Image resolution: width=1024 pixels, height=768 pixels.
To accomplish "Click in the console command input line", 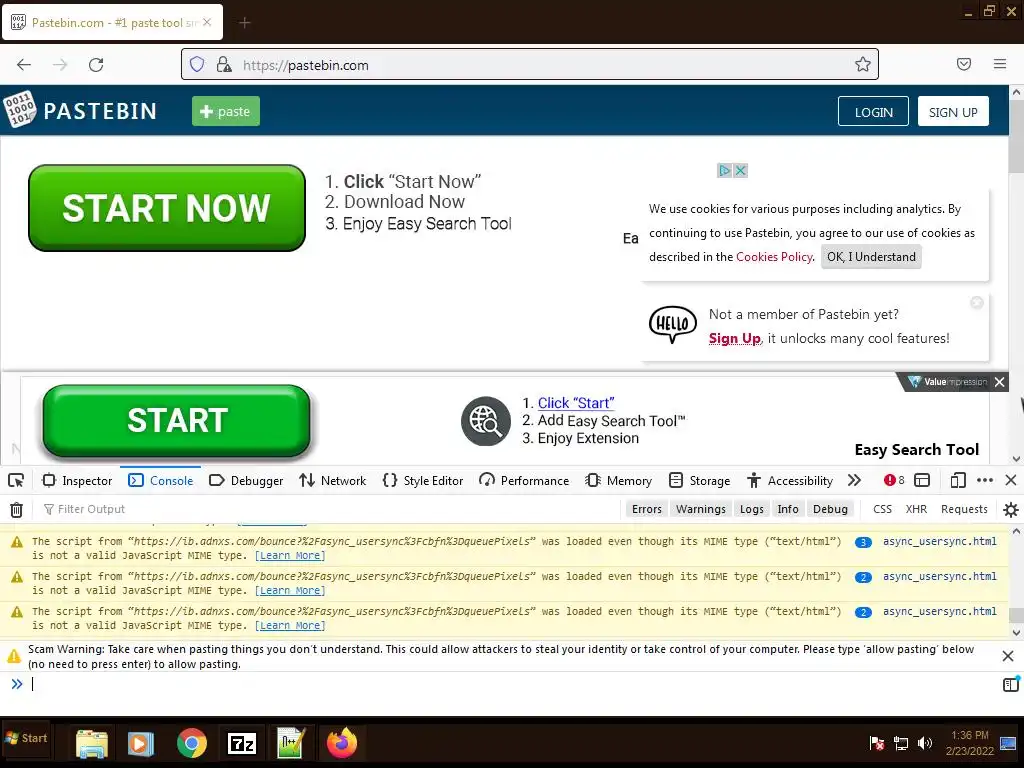I will click(509, 684).
